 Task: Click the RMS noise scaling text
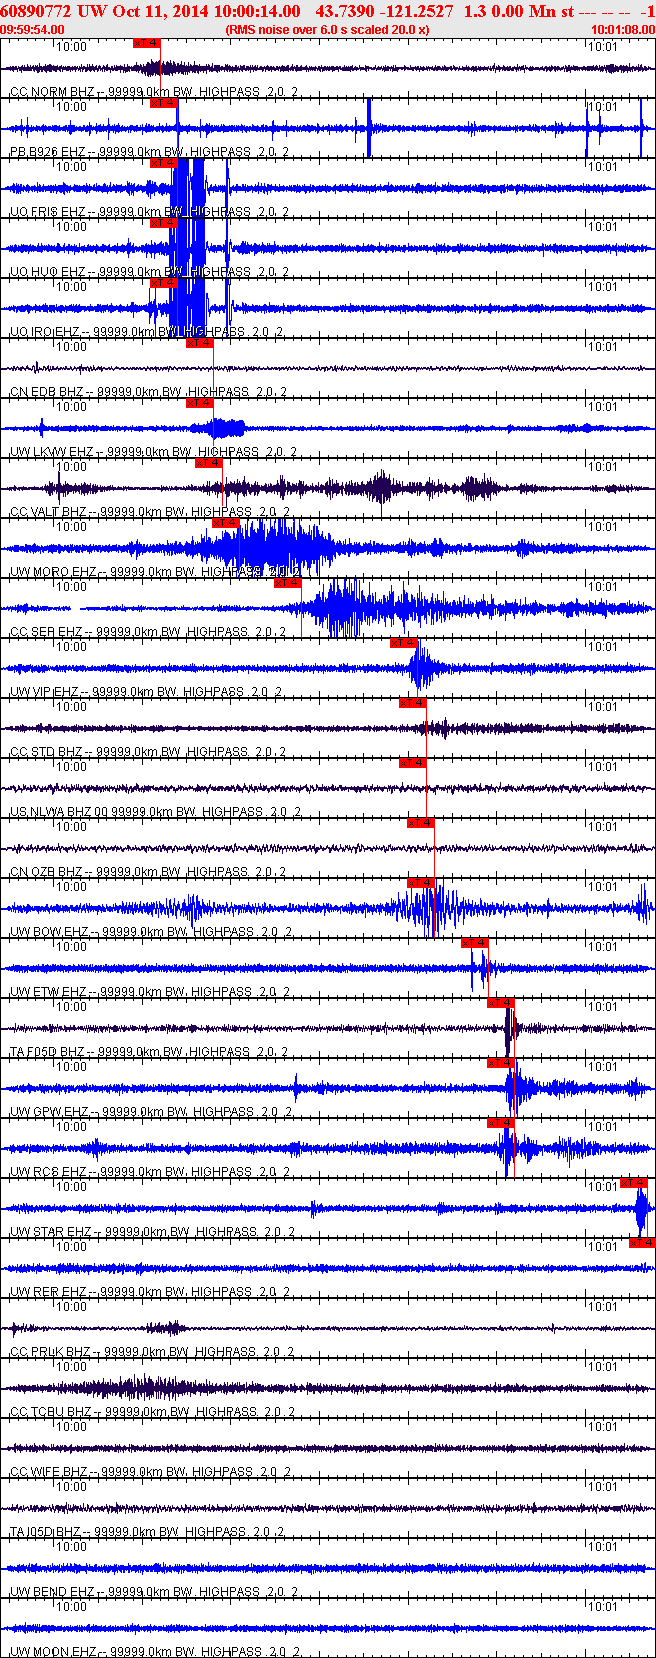pos(328,30)
